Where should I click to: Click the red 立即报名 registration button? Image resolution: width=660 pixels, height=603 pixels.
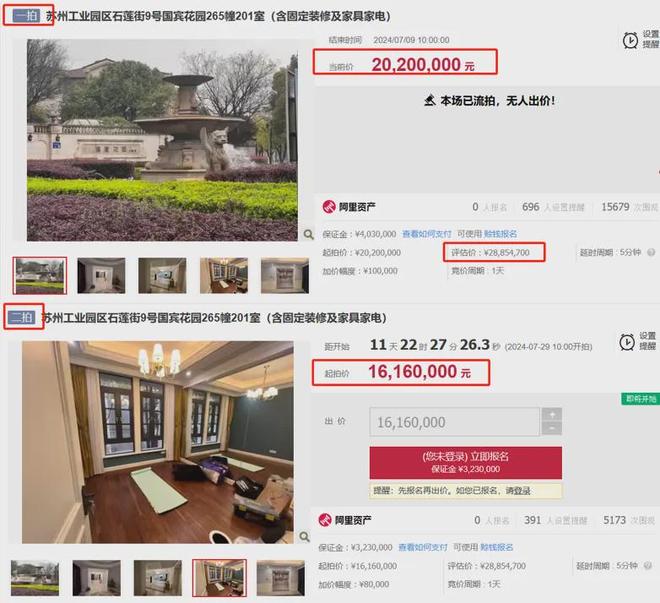[x=466, y=462]
